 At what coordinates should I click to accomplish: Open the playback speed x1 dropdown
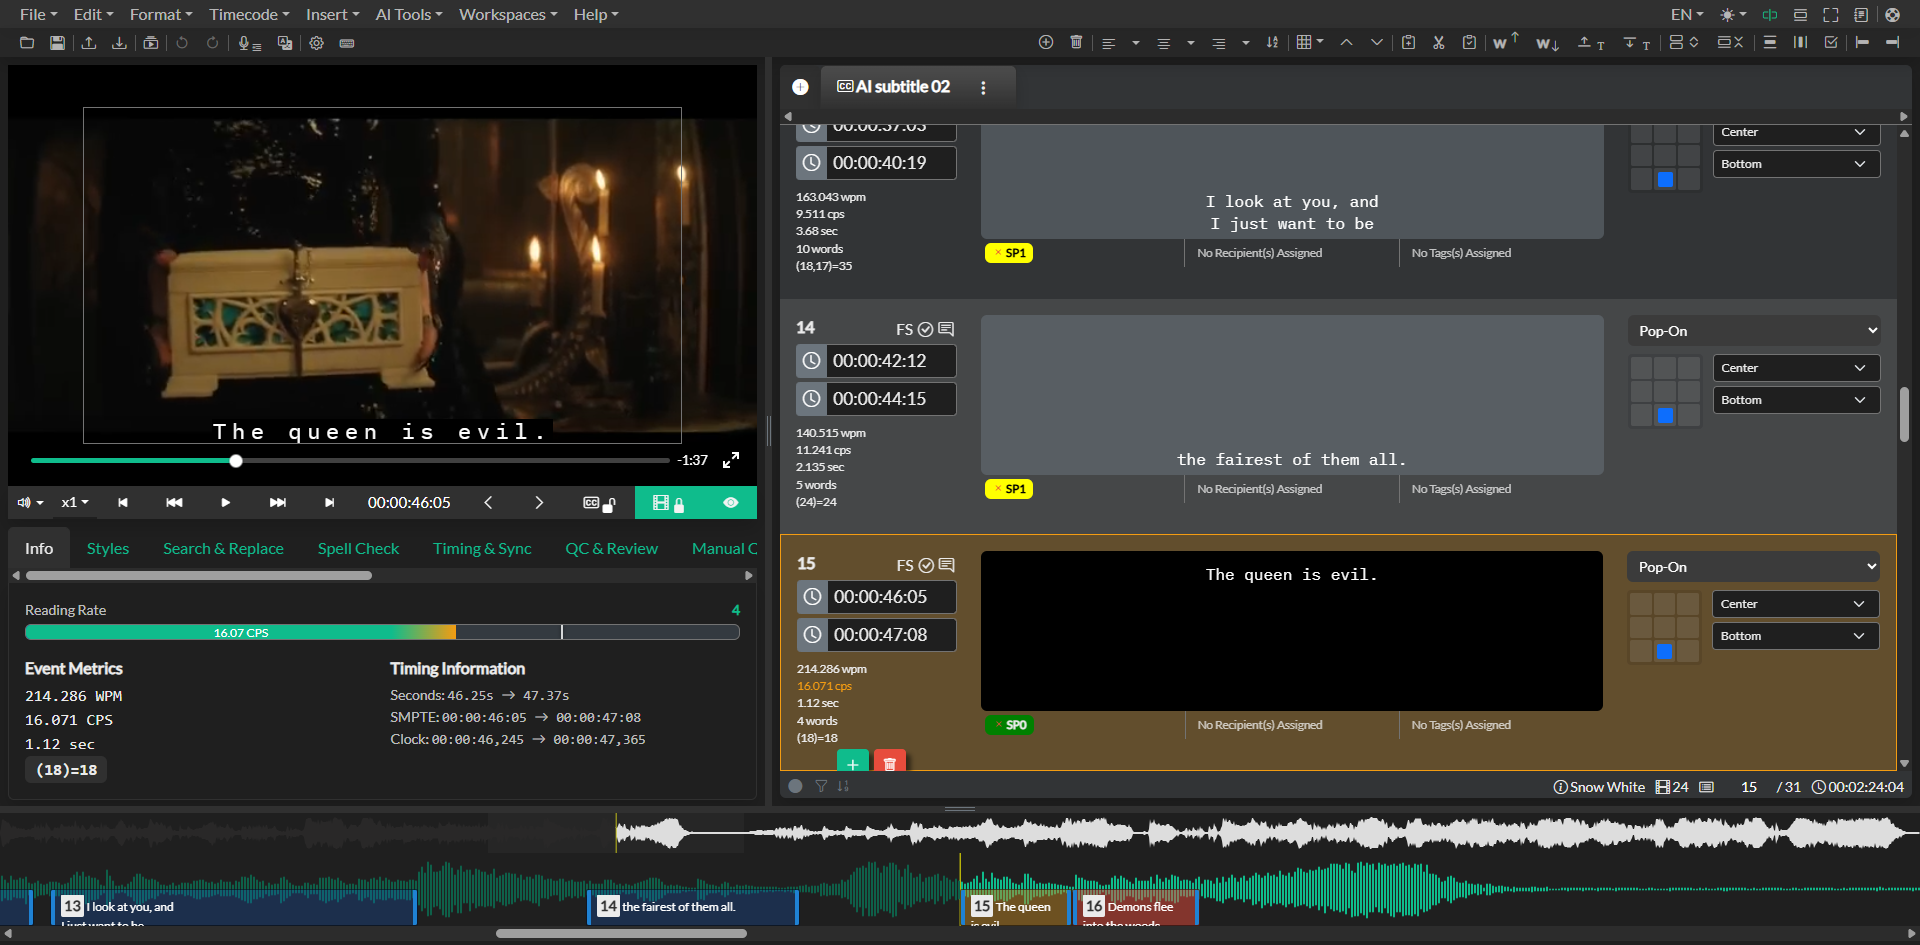[75, 502]
